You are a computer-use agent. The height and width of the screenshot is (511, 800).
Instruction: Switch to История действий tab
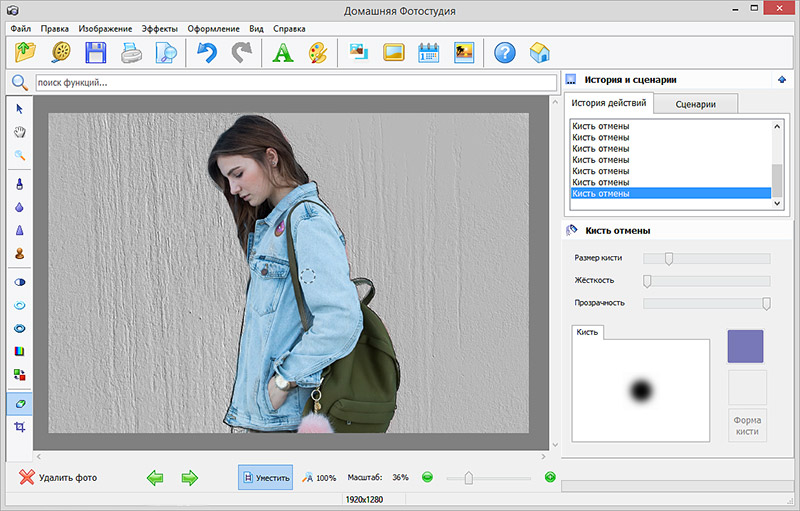point(609,103)
